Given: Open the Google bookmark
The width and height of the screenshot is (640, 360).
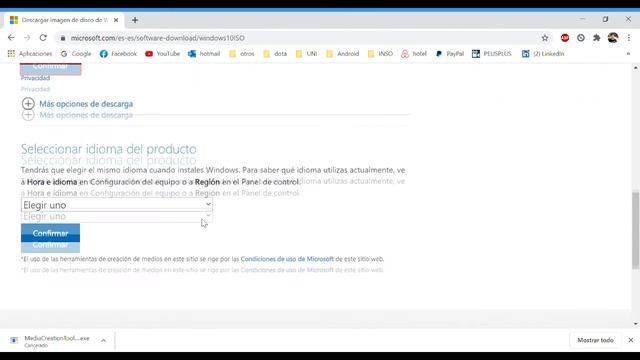Looking at the screenshot, I should pos(76,53).
